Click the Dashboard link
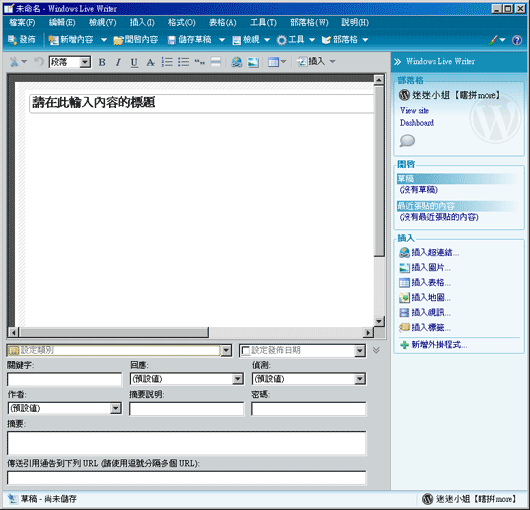The width and height of the screenshot is (530, 510). point(417,123)
